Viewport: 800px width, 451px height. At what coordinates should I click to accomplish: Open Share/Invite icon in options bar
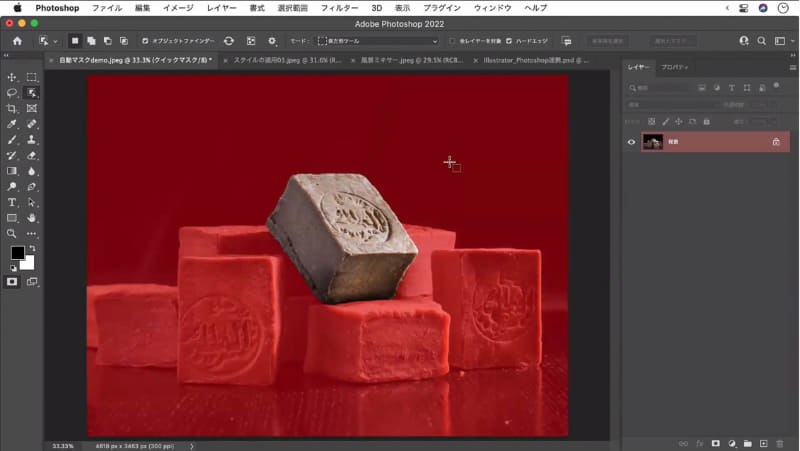tap(744, 41)
